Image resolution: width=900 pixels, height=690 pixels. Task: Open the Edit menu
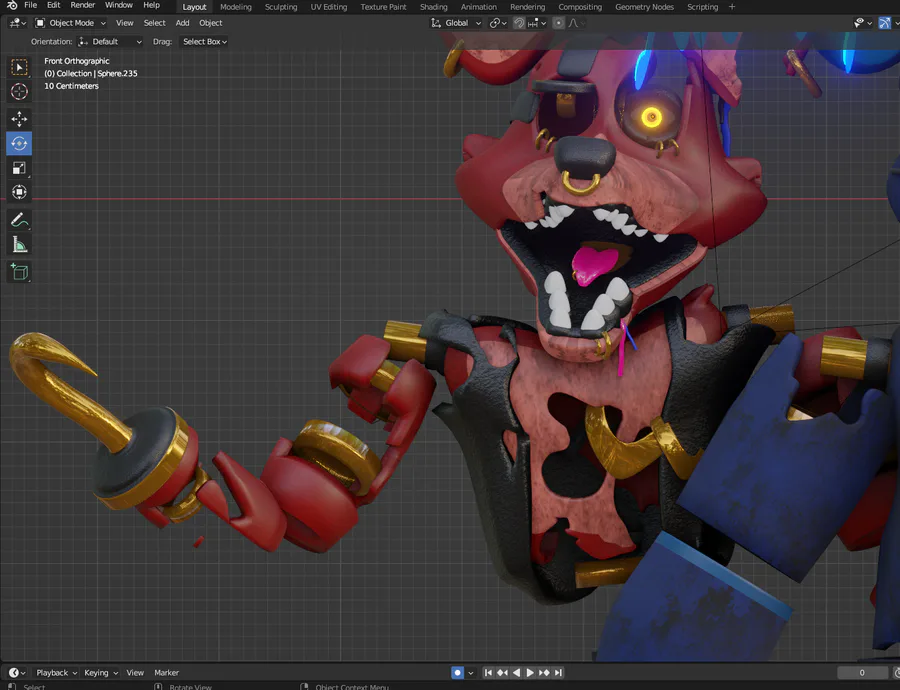[53, 5]
